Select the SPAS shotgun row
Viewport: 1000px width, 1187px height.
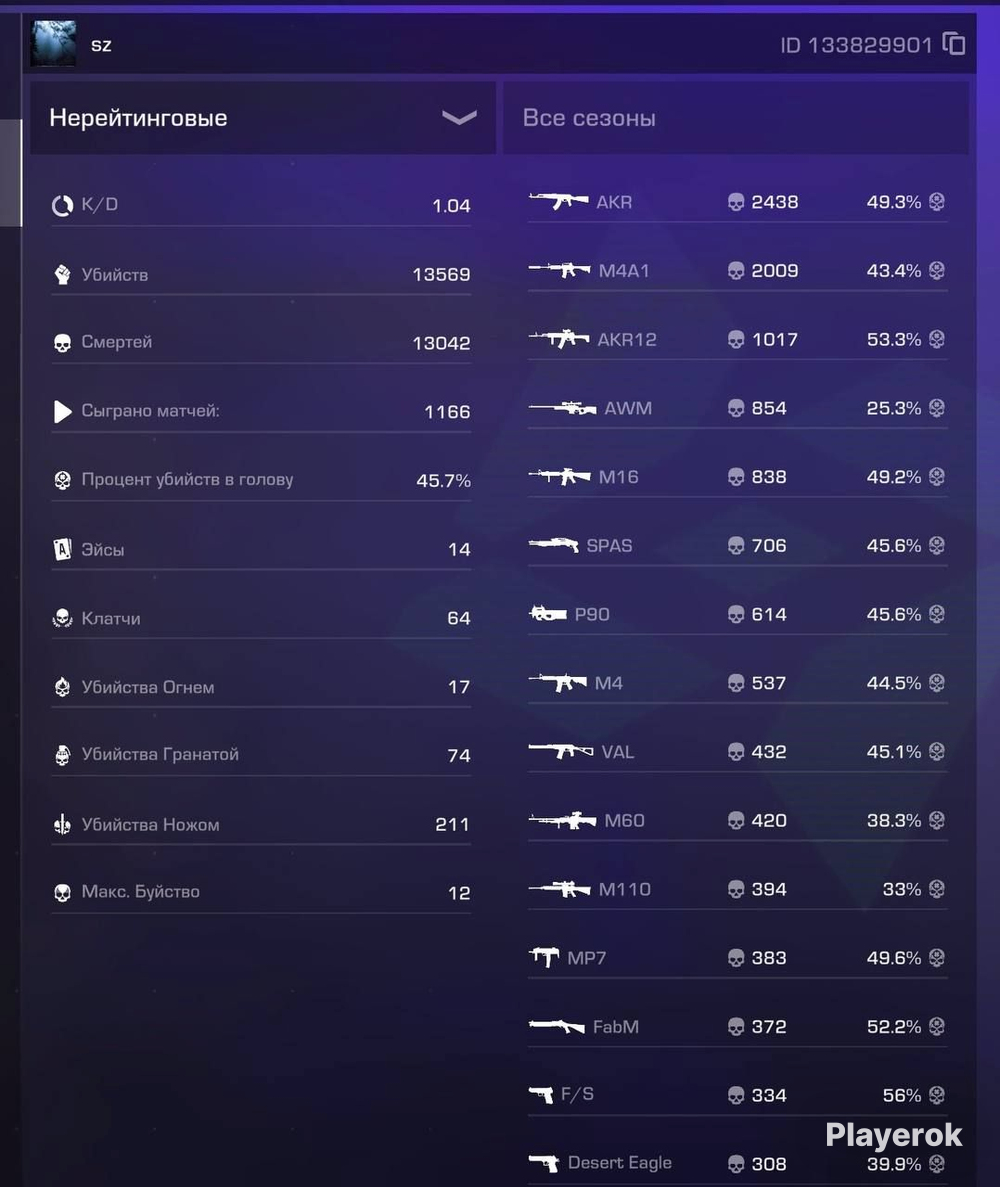[737, 546]
